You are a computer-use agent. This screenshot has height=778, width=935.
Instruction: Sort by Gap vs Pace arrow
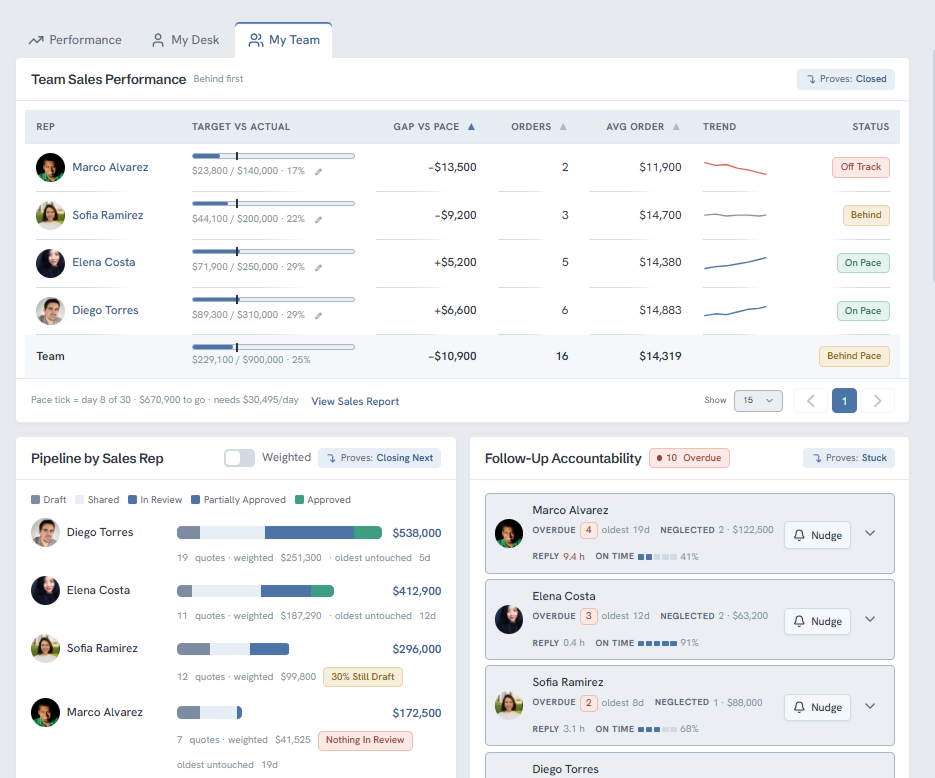471,126
